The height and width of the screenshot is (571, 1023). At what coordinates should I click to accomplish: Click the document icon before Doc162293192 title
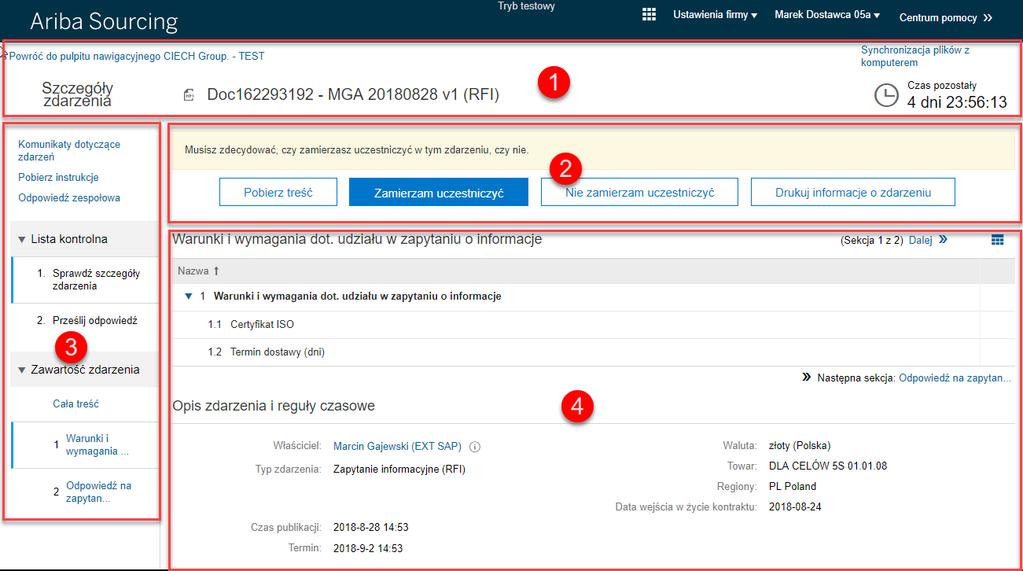tap(189, 95)
